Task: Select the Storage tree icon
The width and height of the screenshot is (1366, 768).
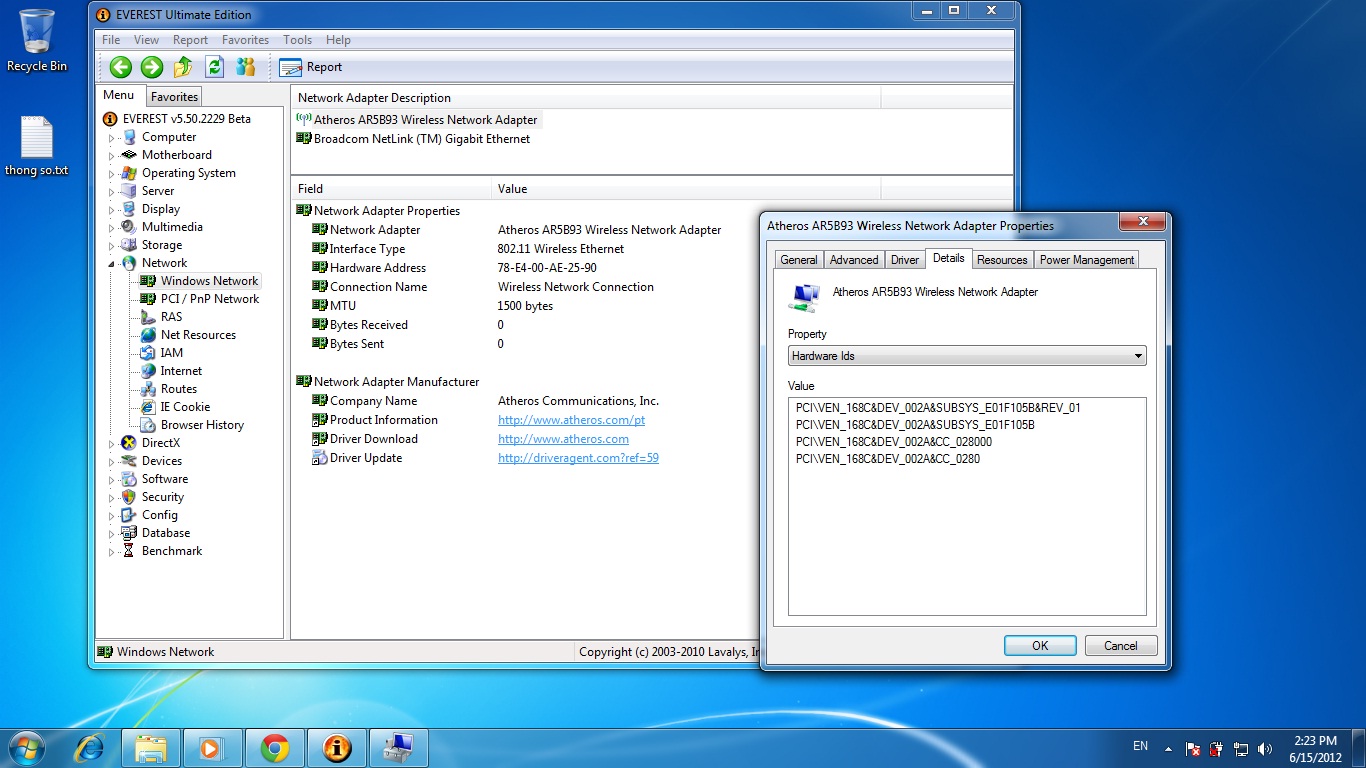Action: pyautogui.click(x=129, y=245)
